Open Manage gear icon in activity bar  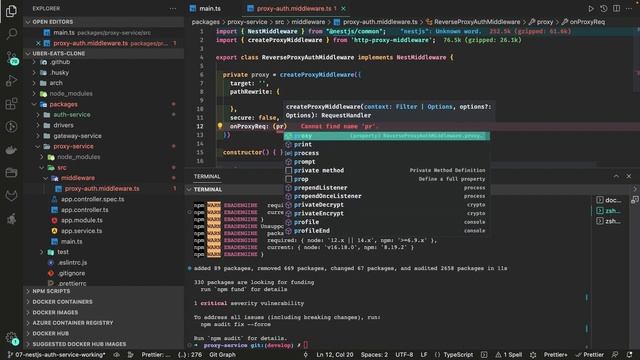pos(11,338)
